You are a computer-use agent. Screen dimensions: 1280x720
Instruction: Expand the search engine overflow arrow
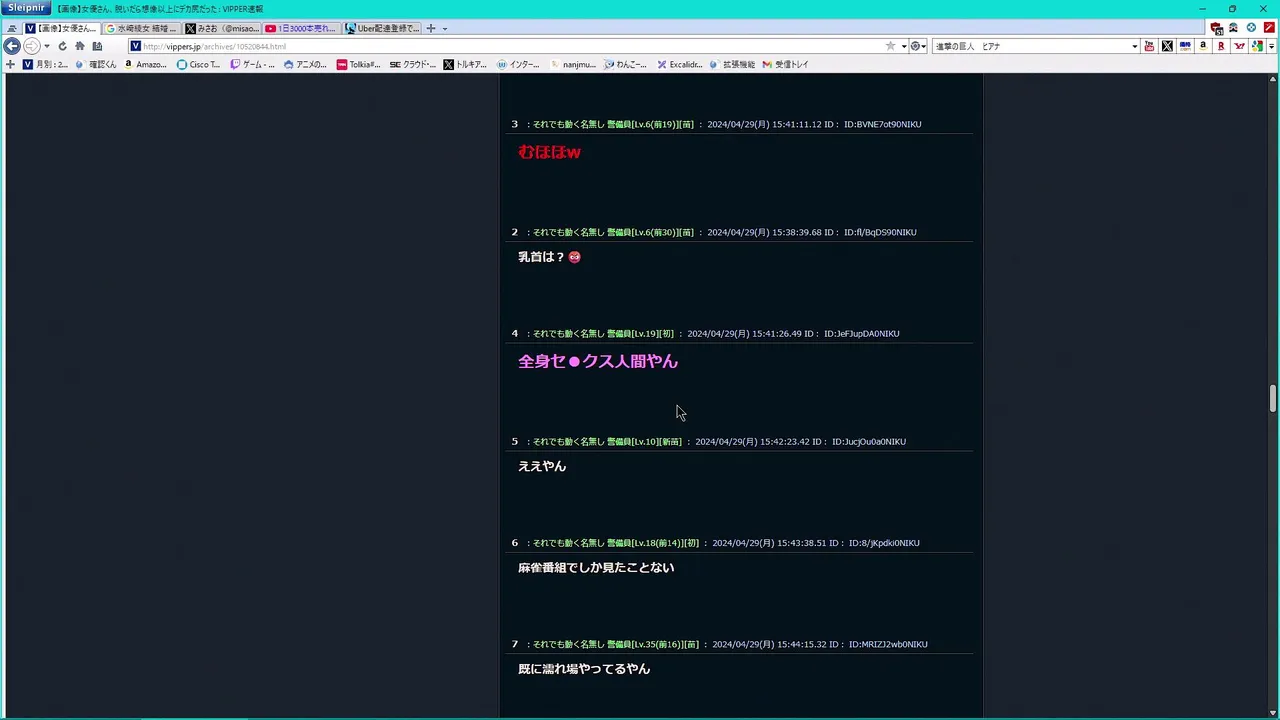1271,46
